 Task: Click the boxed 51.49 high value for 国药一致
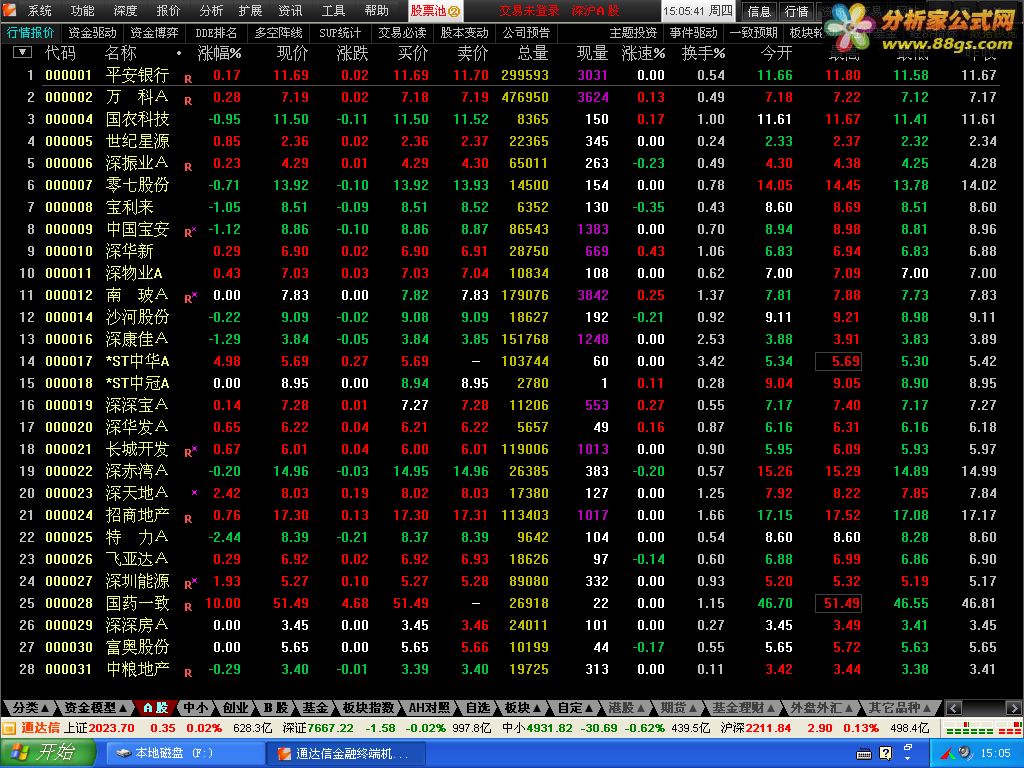coord(839,603)
